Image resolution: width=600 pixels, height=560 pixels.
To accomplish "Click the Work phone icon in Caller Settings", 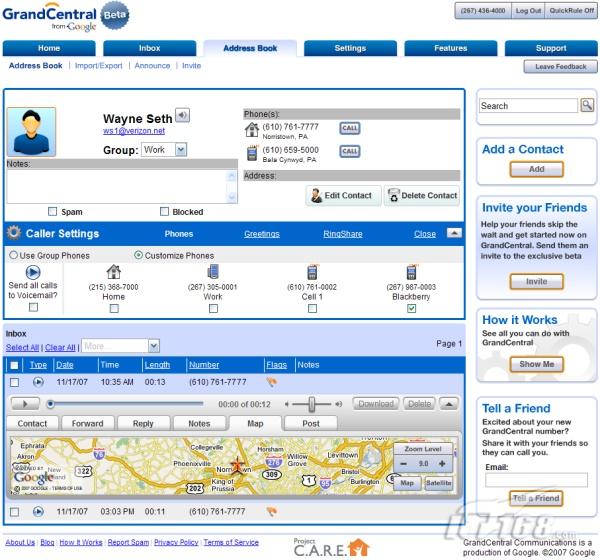I will pyautogui.click(x=213, y=271).
